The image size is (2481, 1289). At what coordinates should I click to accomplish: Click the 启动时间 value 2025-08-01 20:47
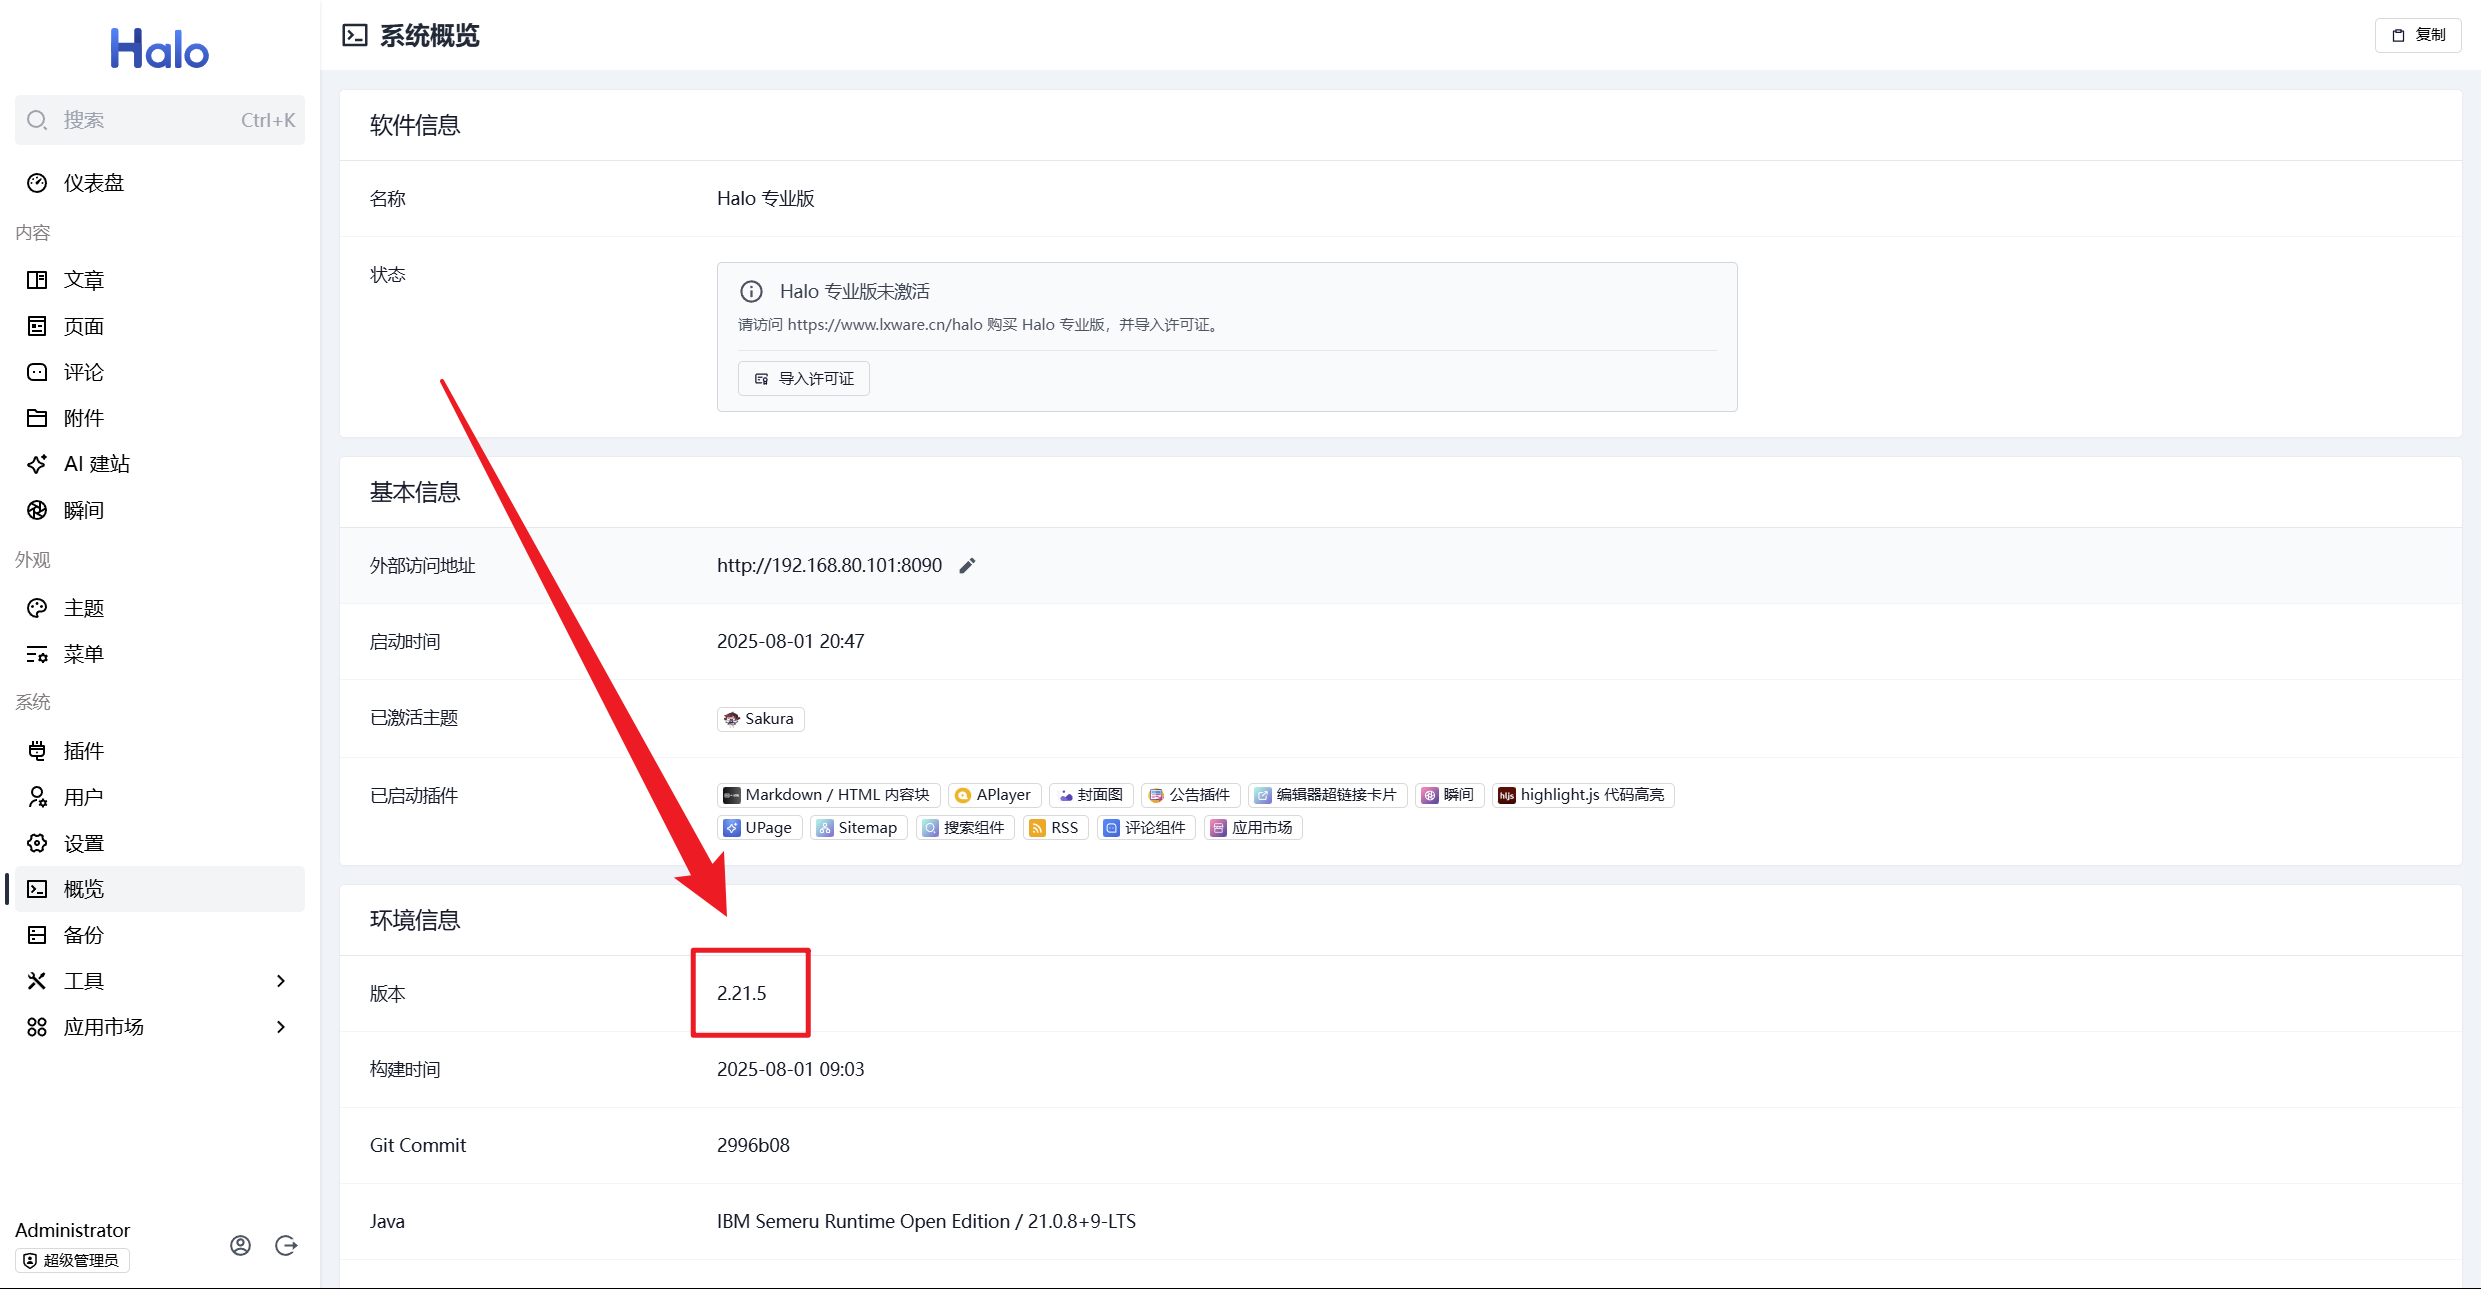(x=790, y=641)
